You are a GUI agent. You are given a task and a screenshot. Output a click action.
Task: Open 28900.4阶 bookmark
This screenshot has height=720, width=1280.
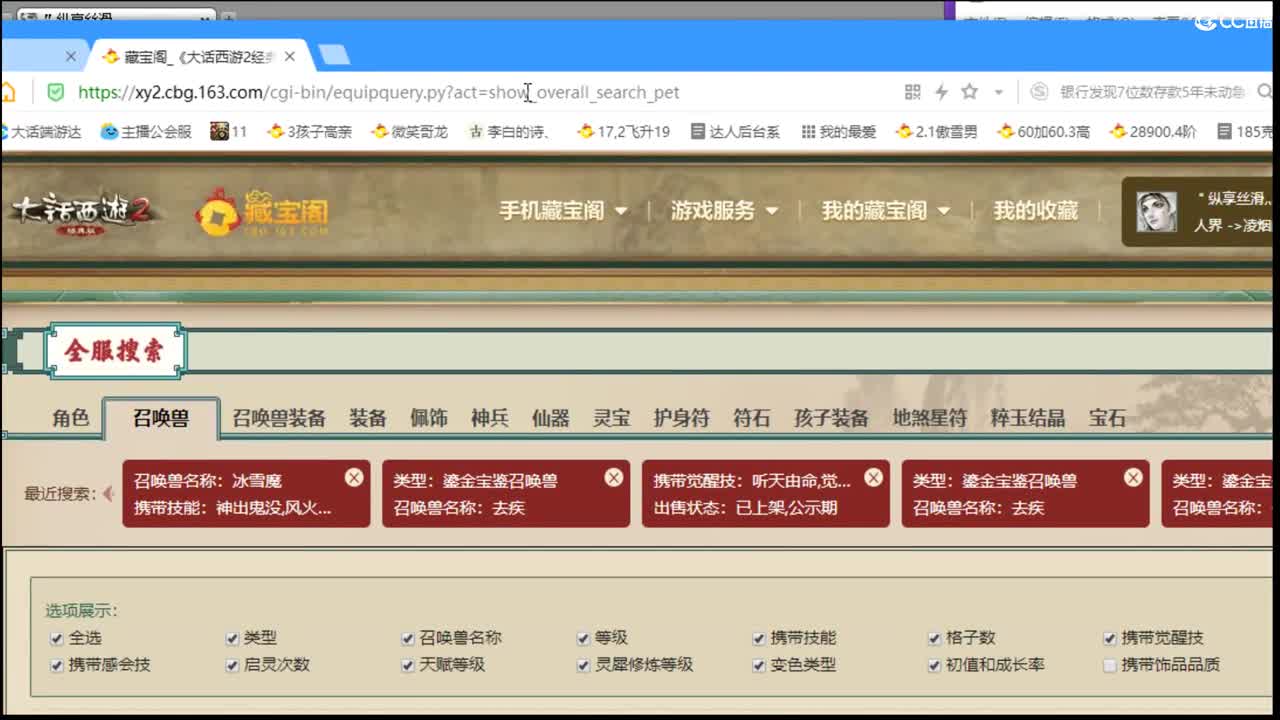[1152, 131]
